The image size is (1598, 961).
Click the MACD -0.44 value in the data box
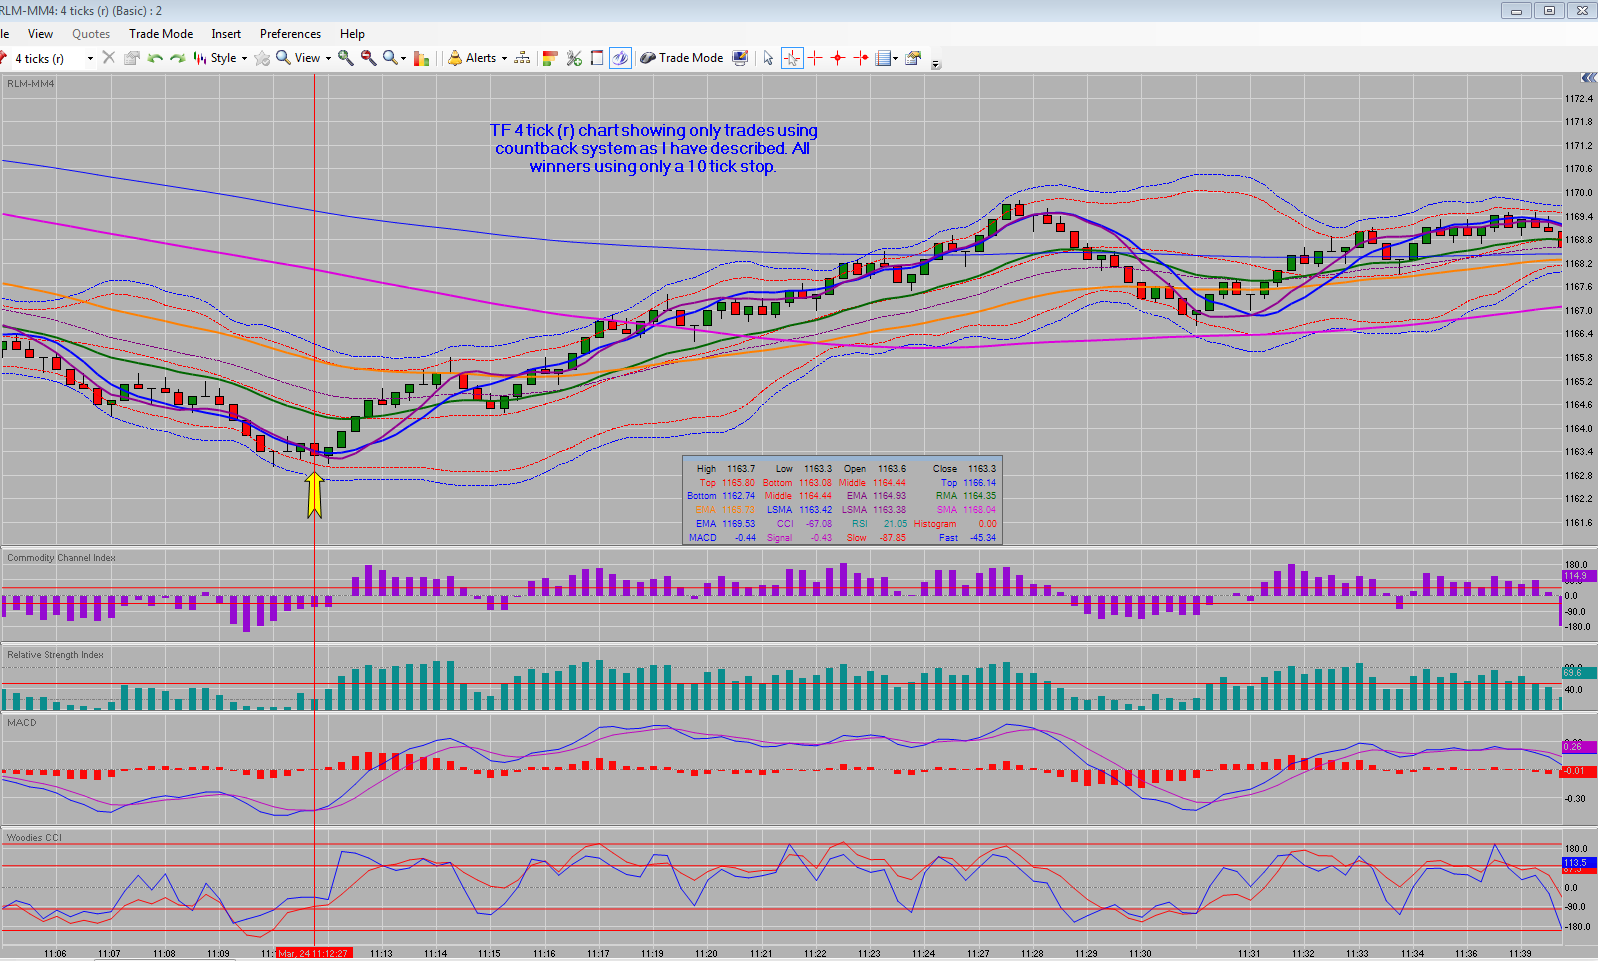click(745, 538)
